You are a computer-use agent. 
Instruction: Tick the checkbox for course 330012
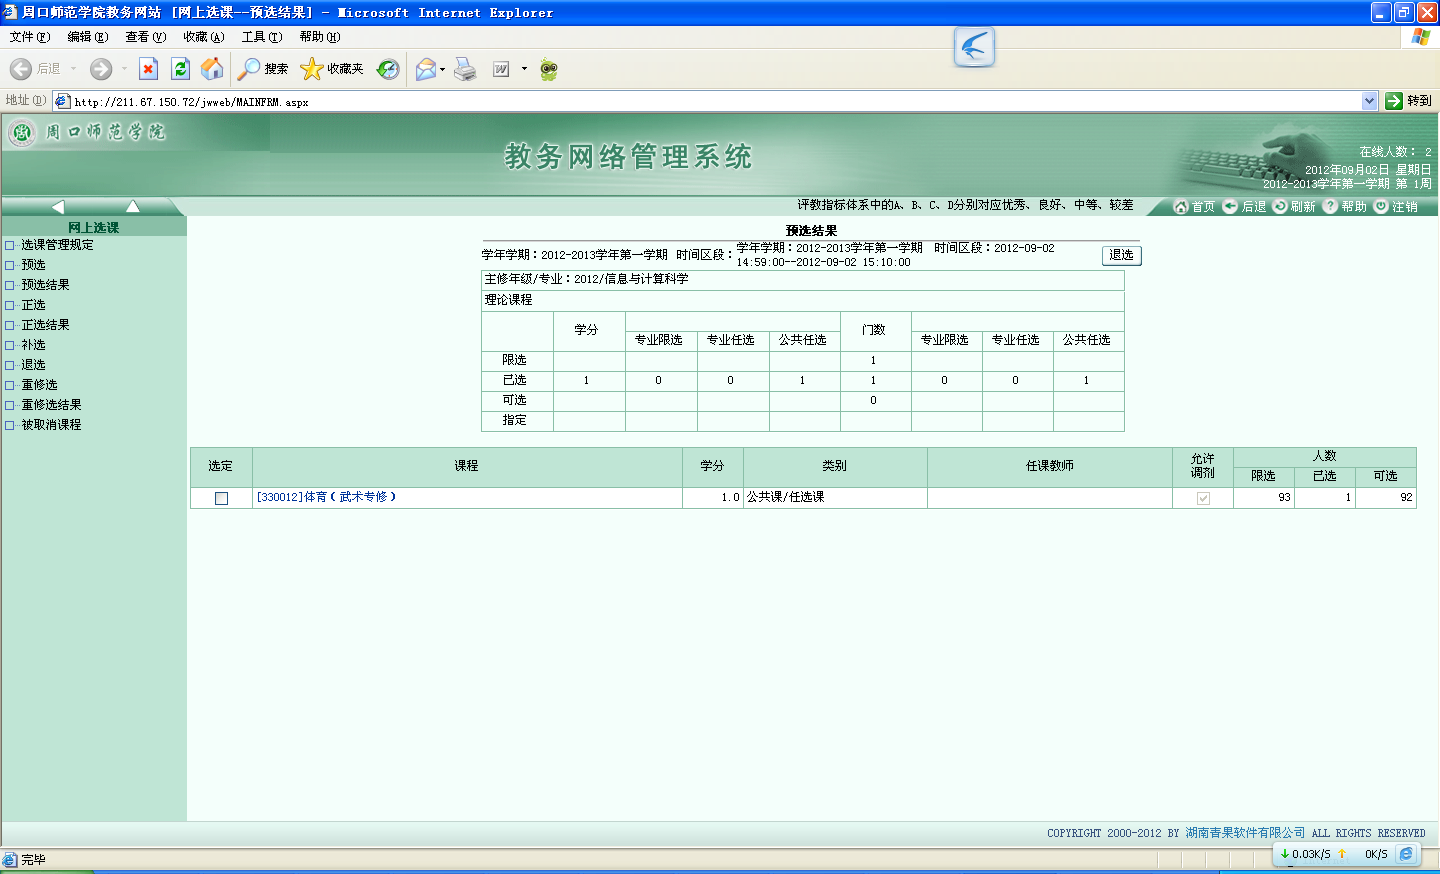point(221,498)
